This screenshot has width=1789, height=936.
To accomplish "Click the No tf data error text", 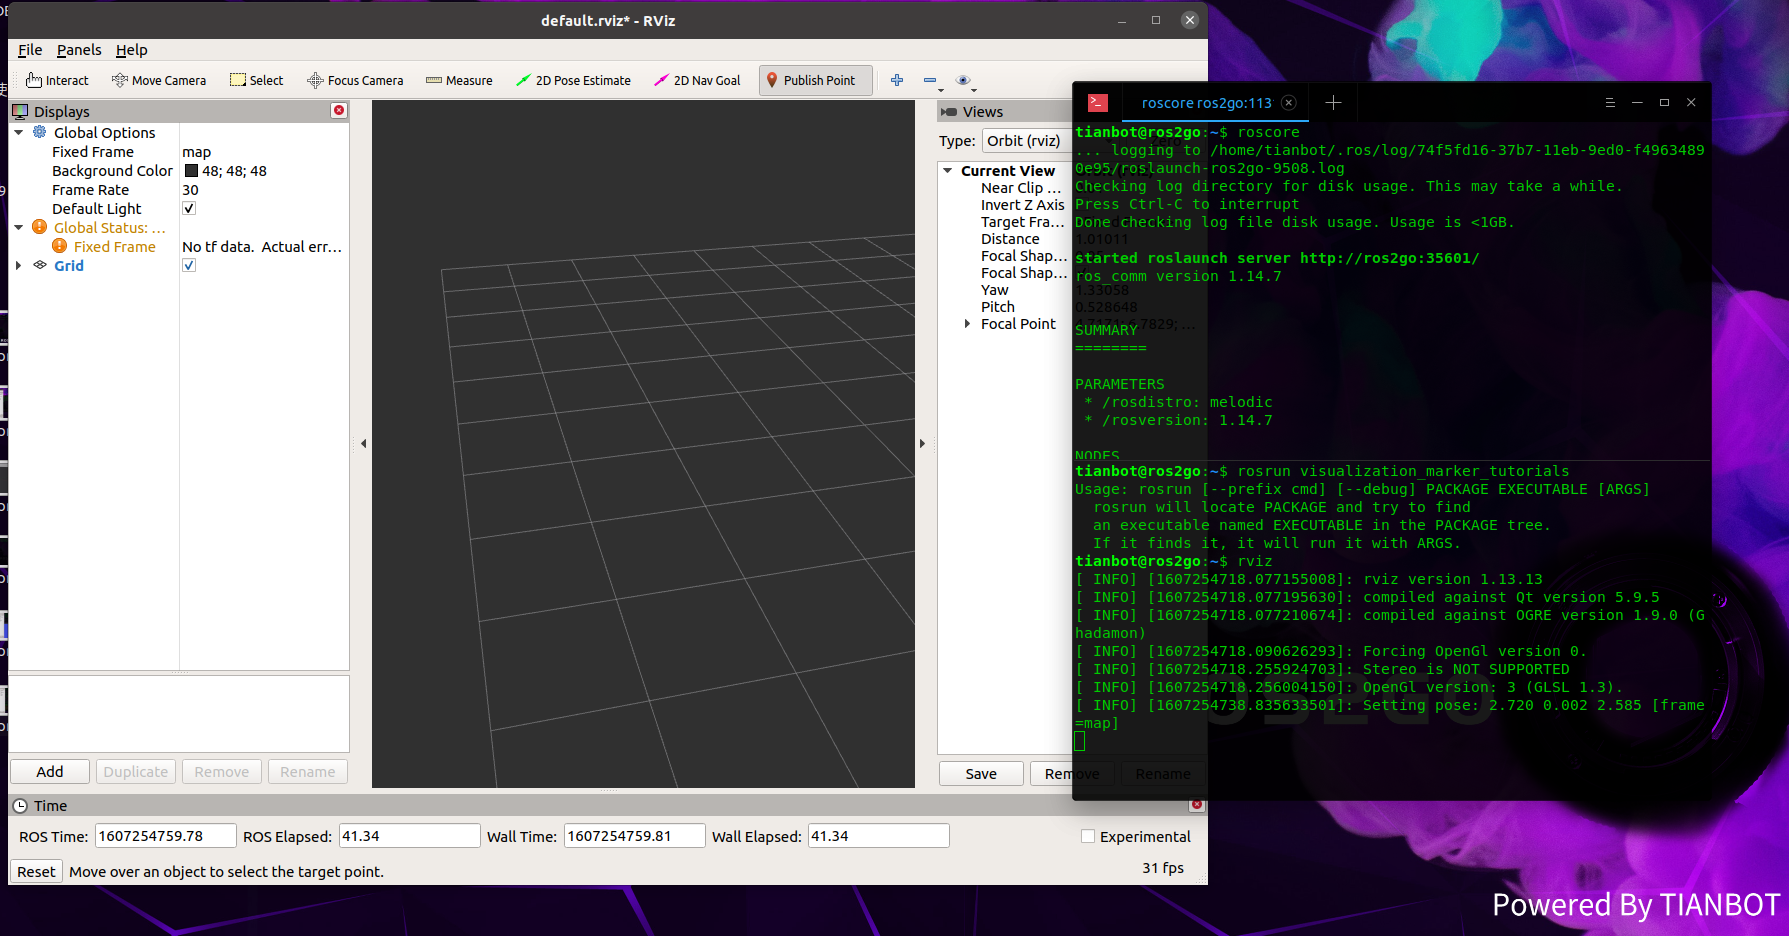I will [262, 246].
